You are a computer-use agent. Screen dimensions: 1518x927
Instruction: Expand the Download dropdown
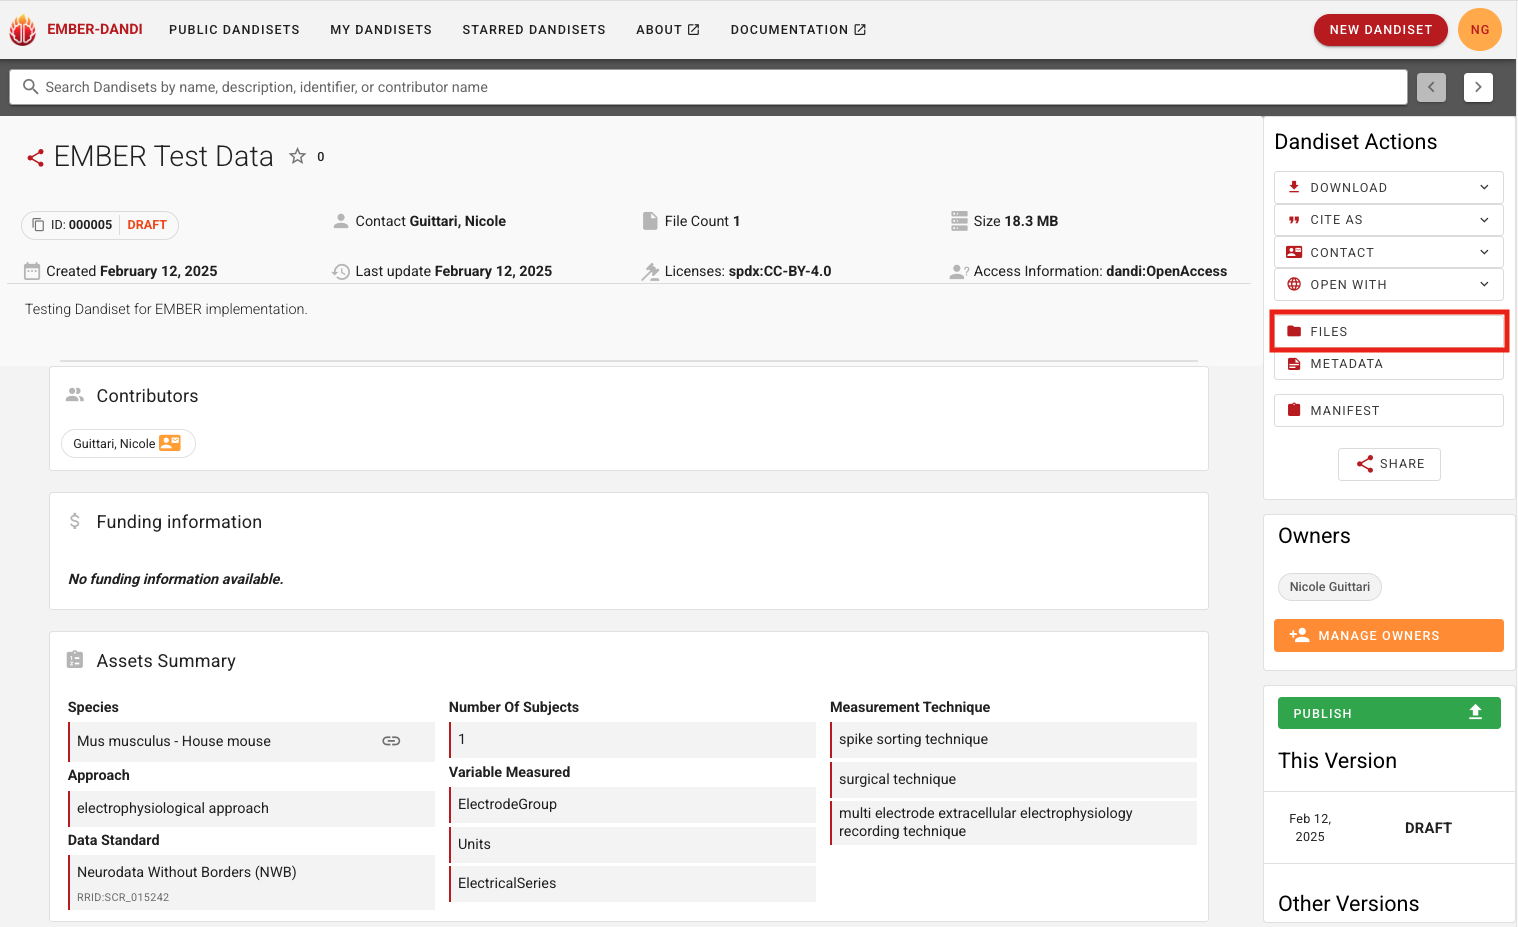[1389, 187]
